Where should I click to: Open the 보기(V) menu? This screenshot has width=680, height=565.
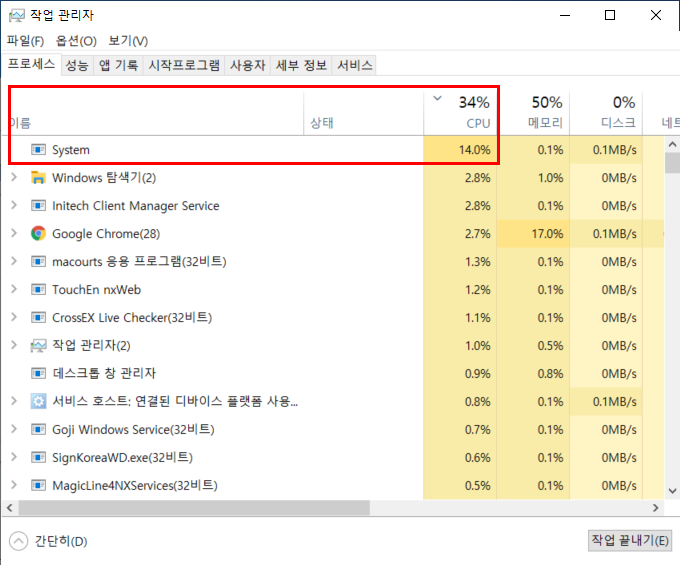pos(128,41)
